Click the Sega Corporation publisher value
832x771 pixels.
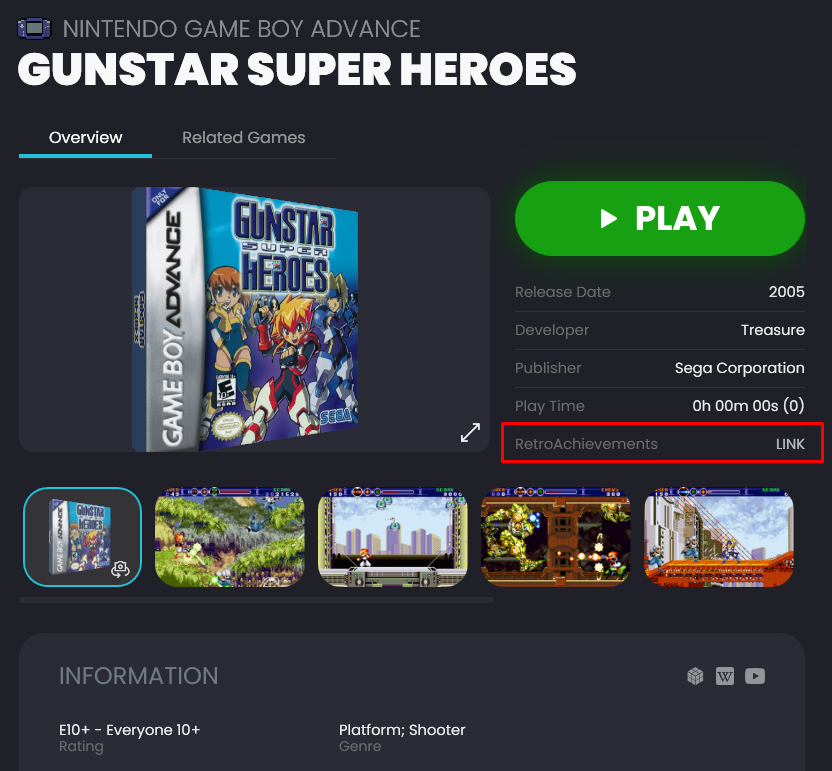pyautogui.click(x=739, y=368)
